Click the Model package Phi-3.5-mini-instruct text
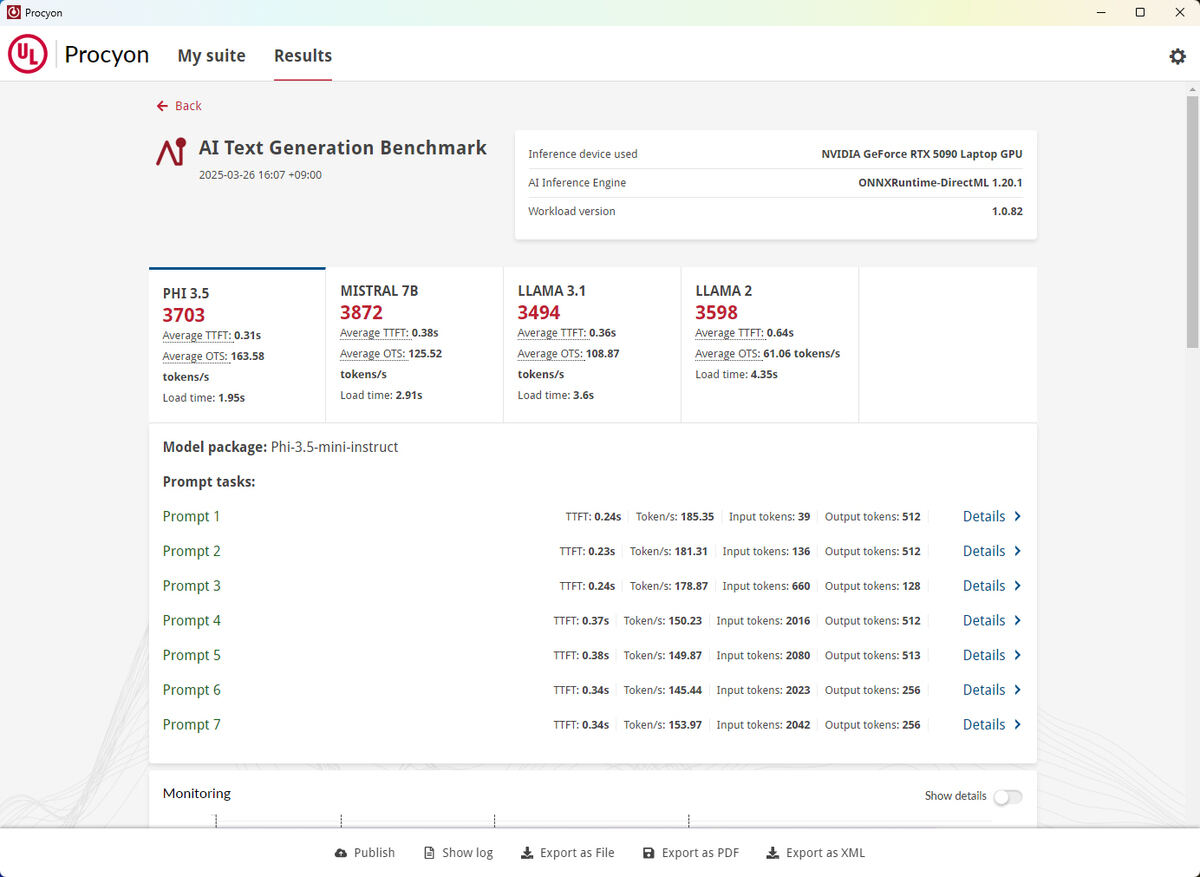The height and width of the screenshot is (877, 1200). point(281,447)
